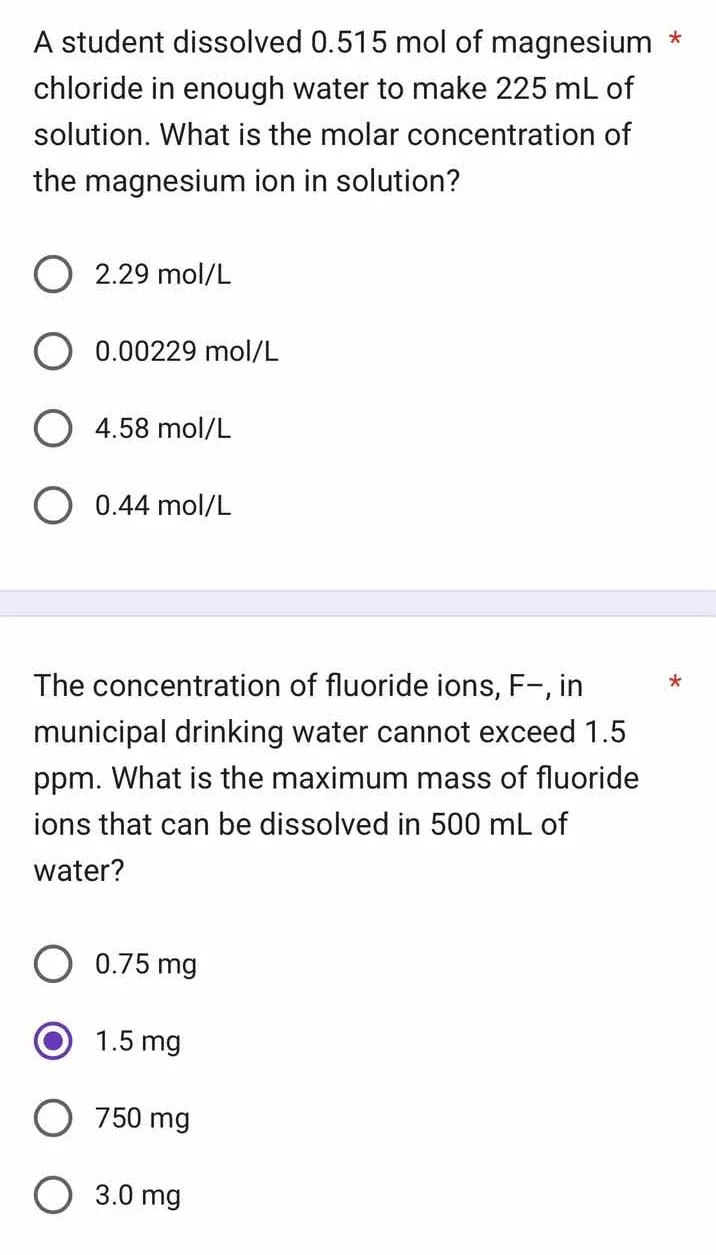The image size is (716, 1255).
Task: Click the empty radio circle beside 0.00229 mol/L
Action: pos(53,351)
